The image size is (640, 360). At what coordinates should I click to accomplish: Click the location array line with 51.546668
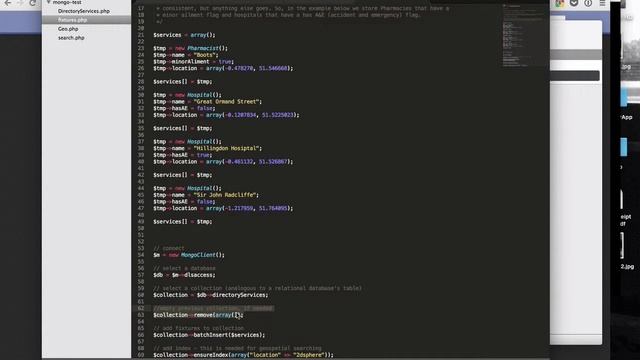click(x=223, y=68)
